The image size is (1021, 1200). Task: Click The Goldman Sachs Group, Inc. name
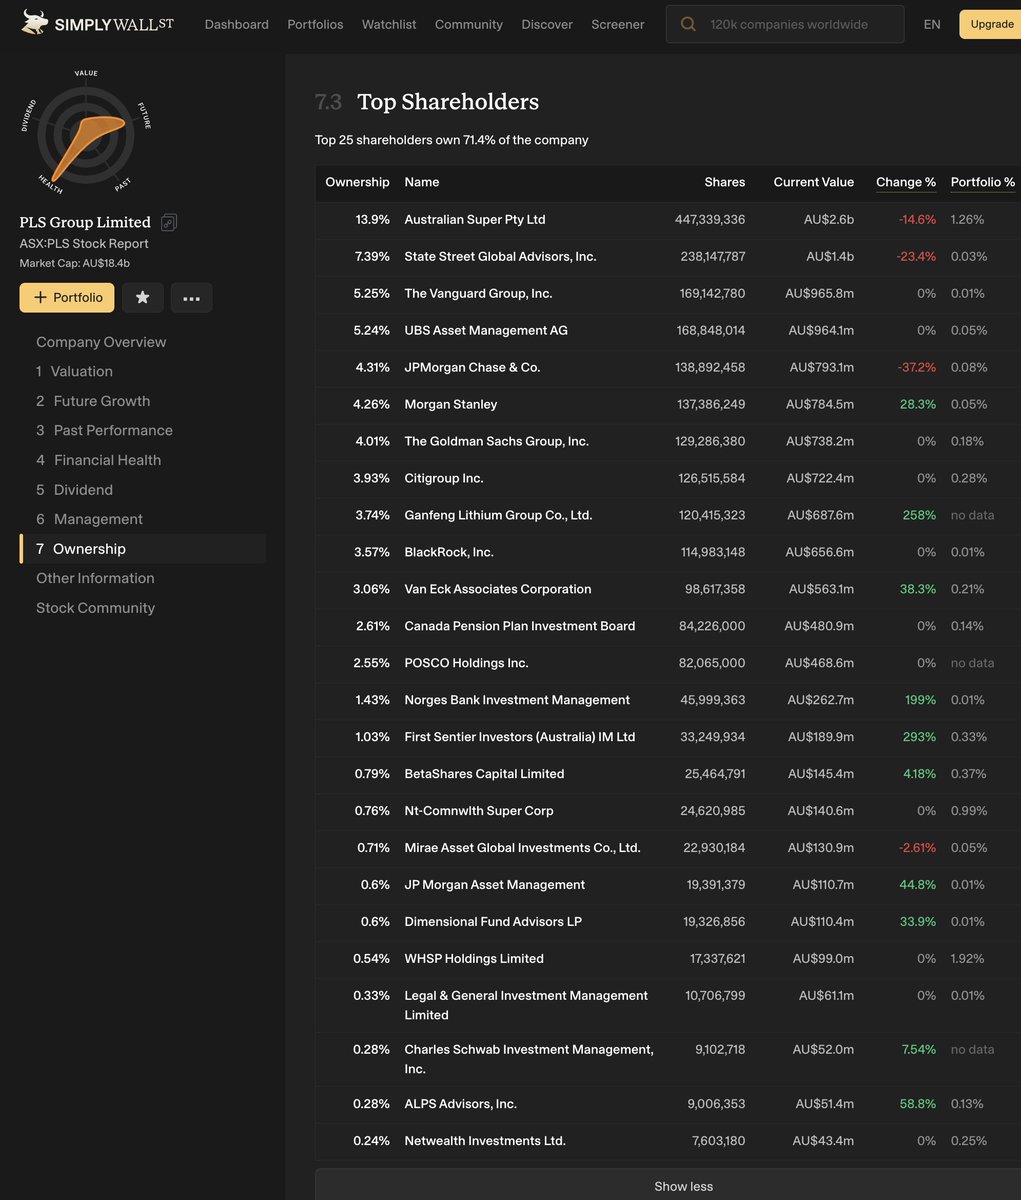[x=496, y=441]
